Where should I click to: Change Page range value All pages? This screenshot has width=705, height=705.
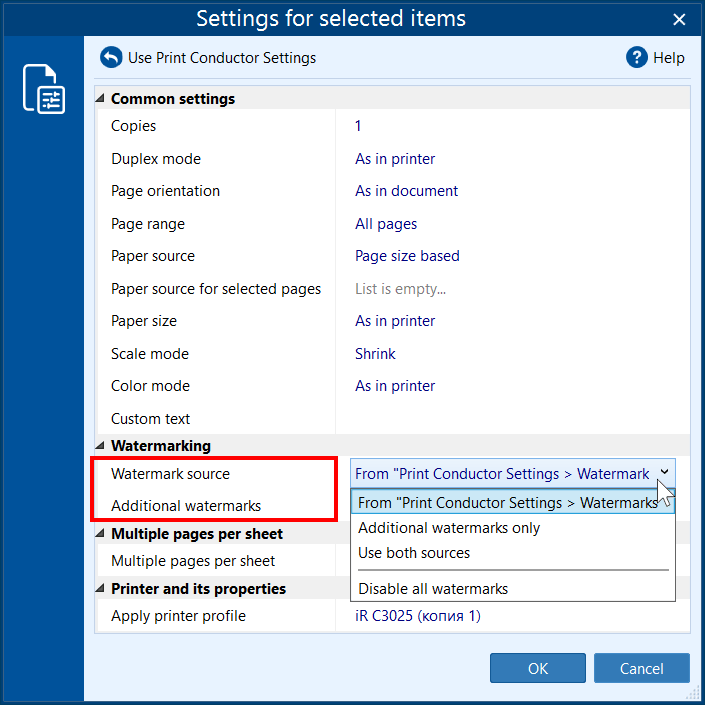[386, 224]
